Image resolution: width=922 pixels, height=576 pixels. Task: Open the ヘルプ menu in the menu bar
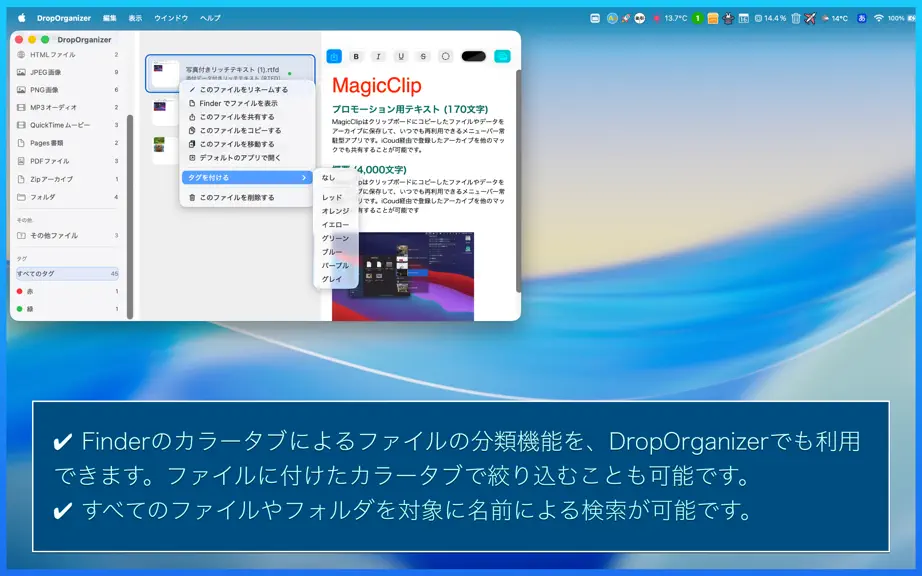point(210,18)
